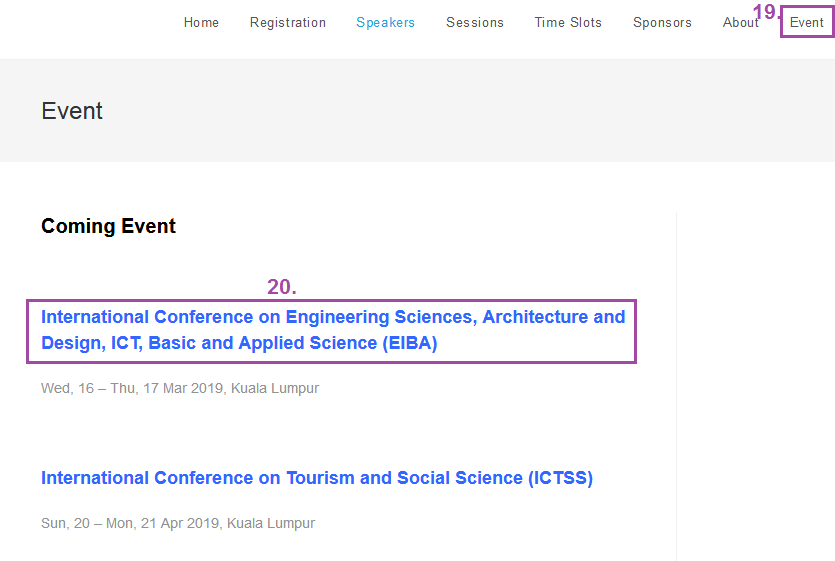Viewport: 835px width, 561px height.
Task: Open the ICTSS Tourism conference link
Action: point(317,478)
